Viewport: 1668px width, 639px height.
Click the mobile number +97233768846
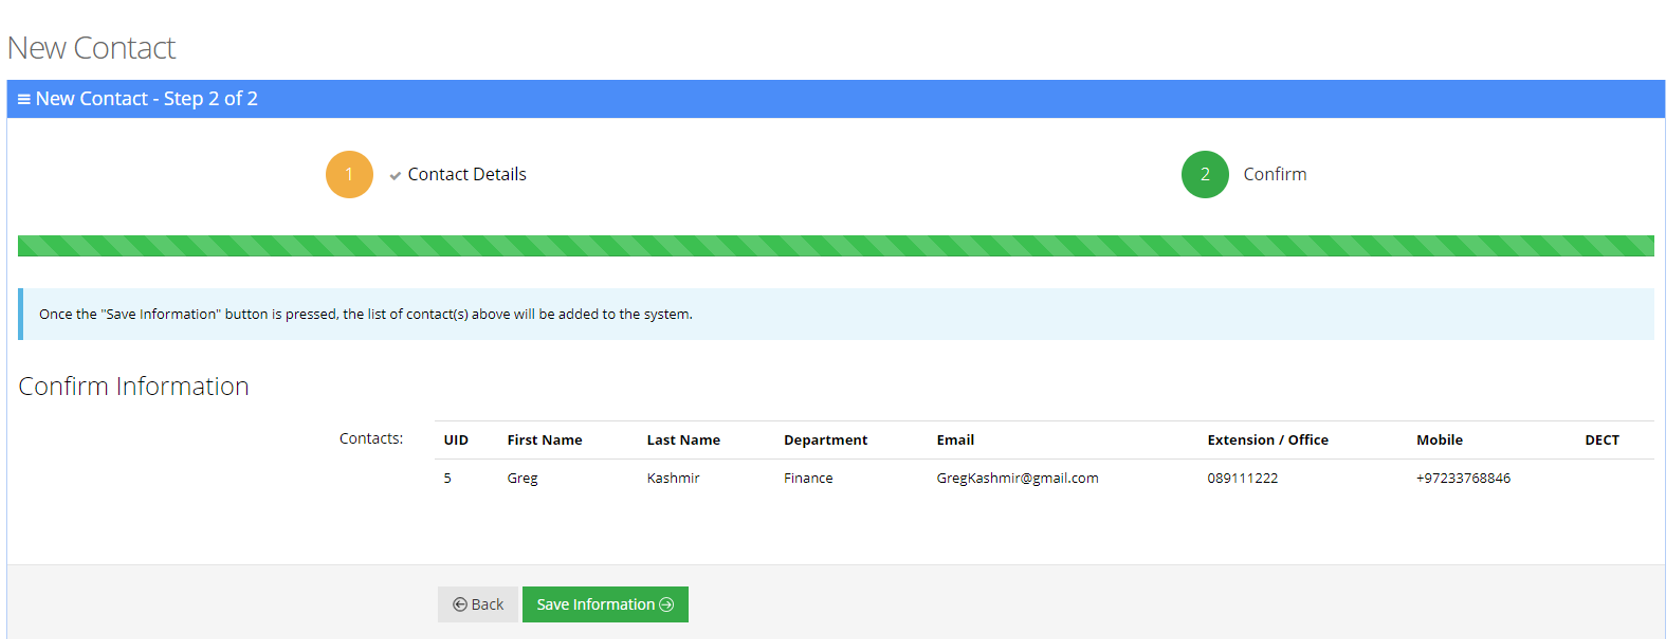pyautogui.click(x=1462, y=478)
